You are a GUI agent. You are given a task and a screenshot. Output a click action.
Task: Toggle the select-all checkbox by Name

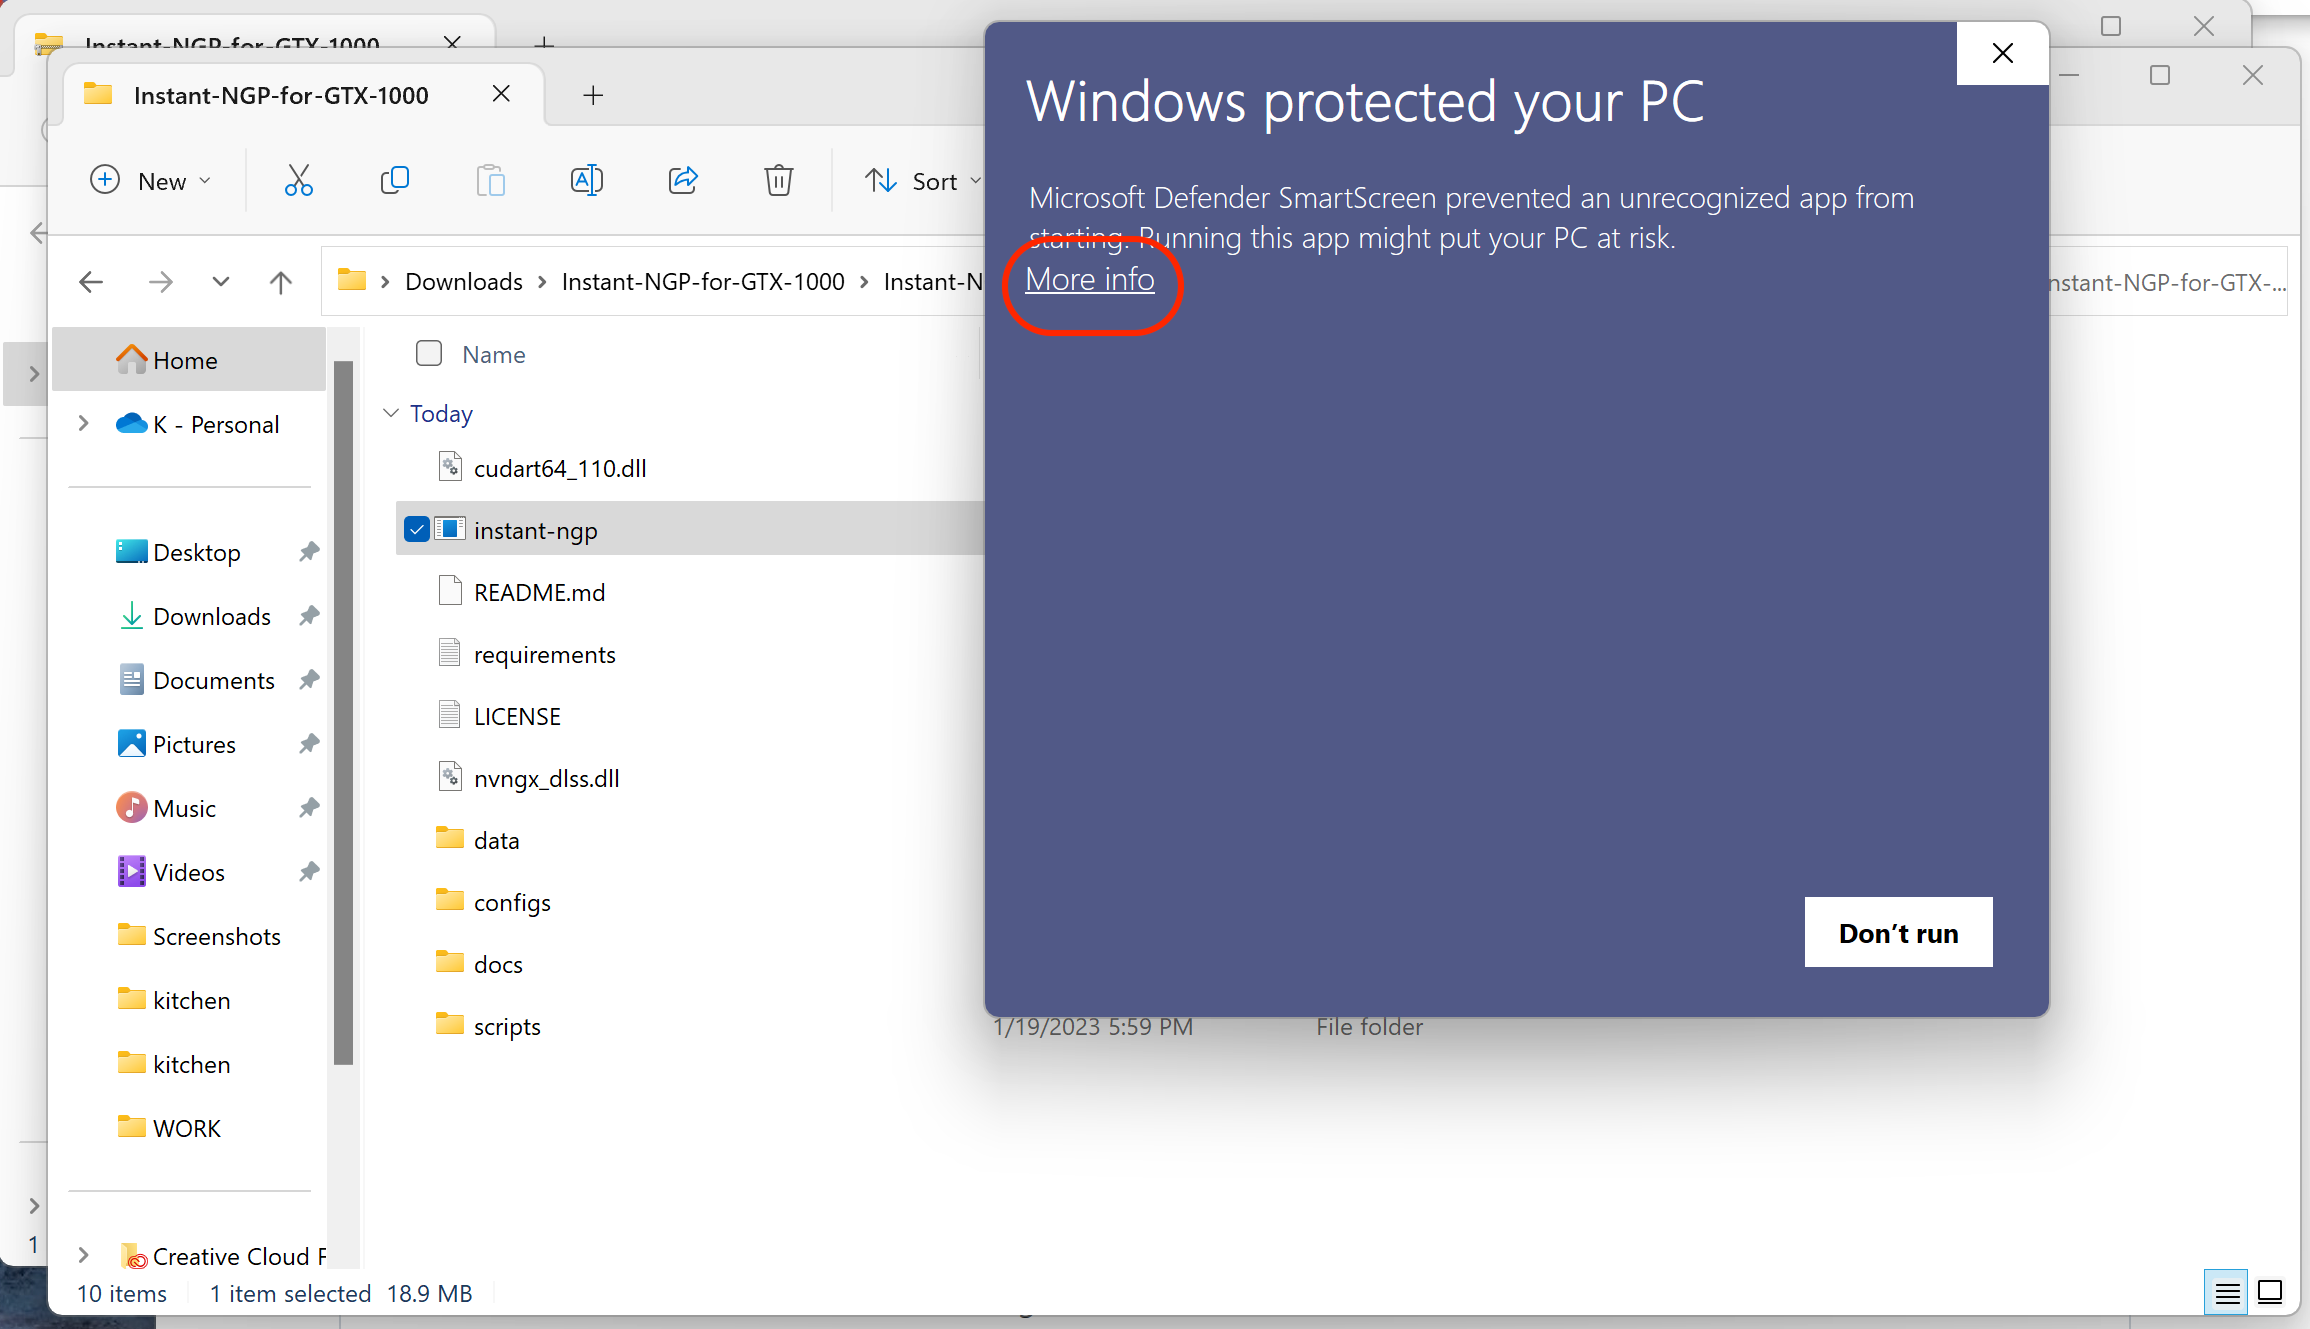(429, 353)
